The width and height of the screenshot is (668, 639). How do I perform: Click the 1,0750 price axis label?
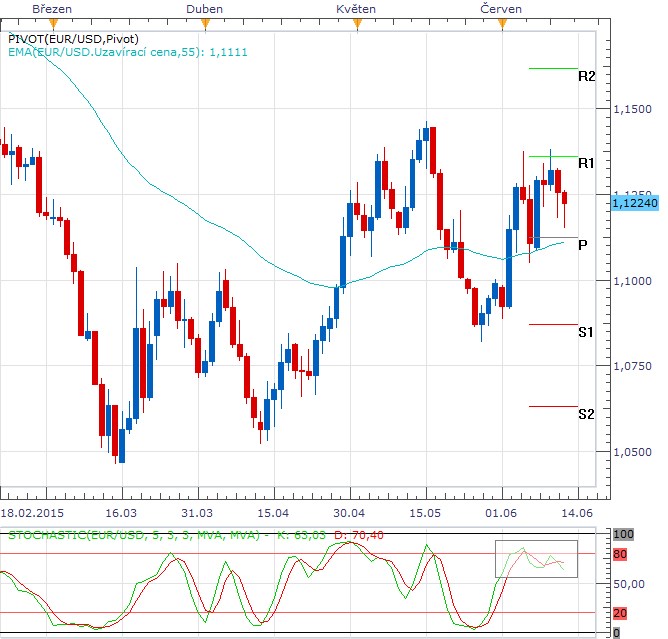pyautogui.click(x=632, y=366)
